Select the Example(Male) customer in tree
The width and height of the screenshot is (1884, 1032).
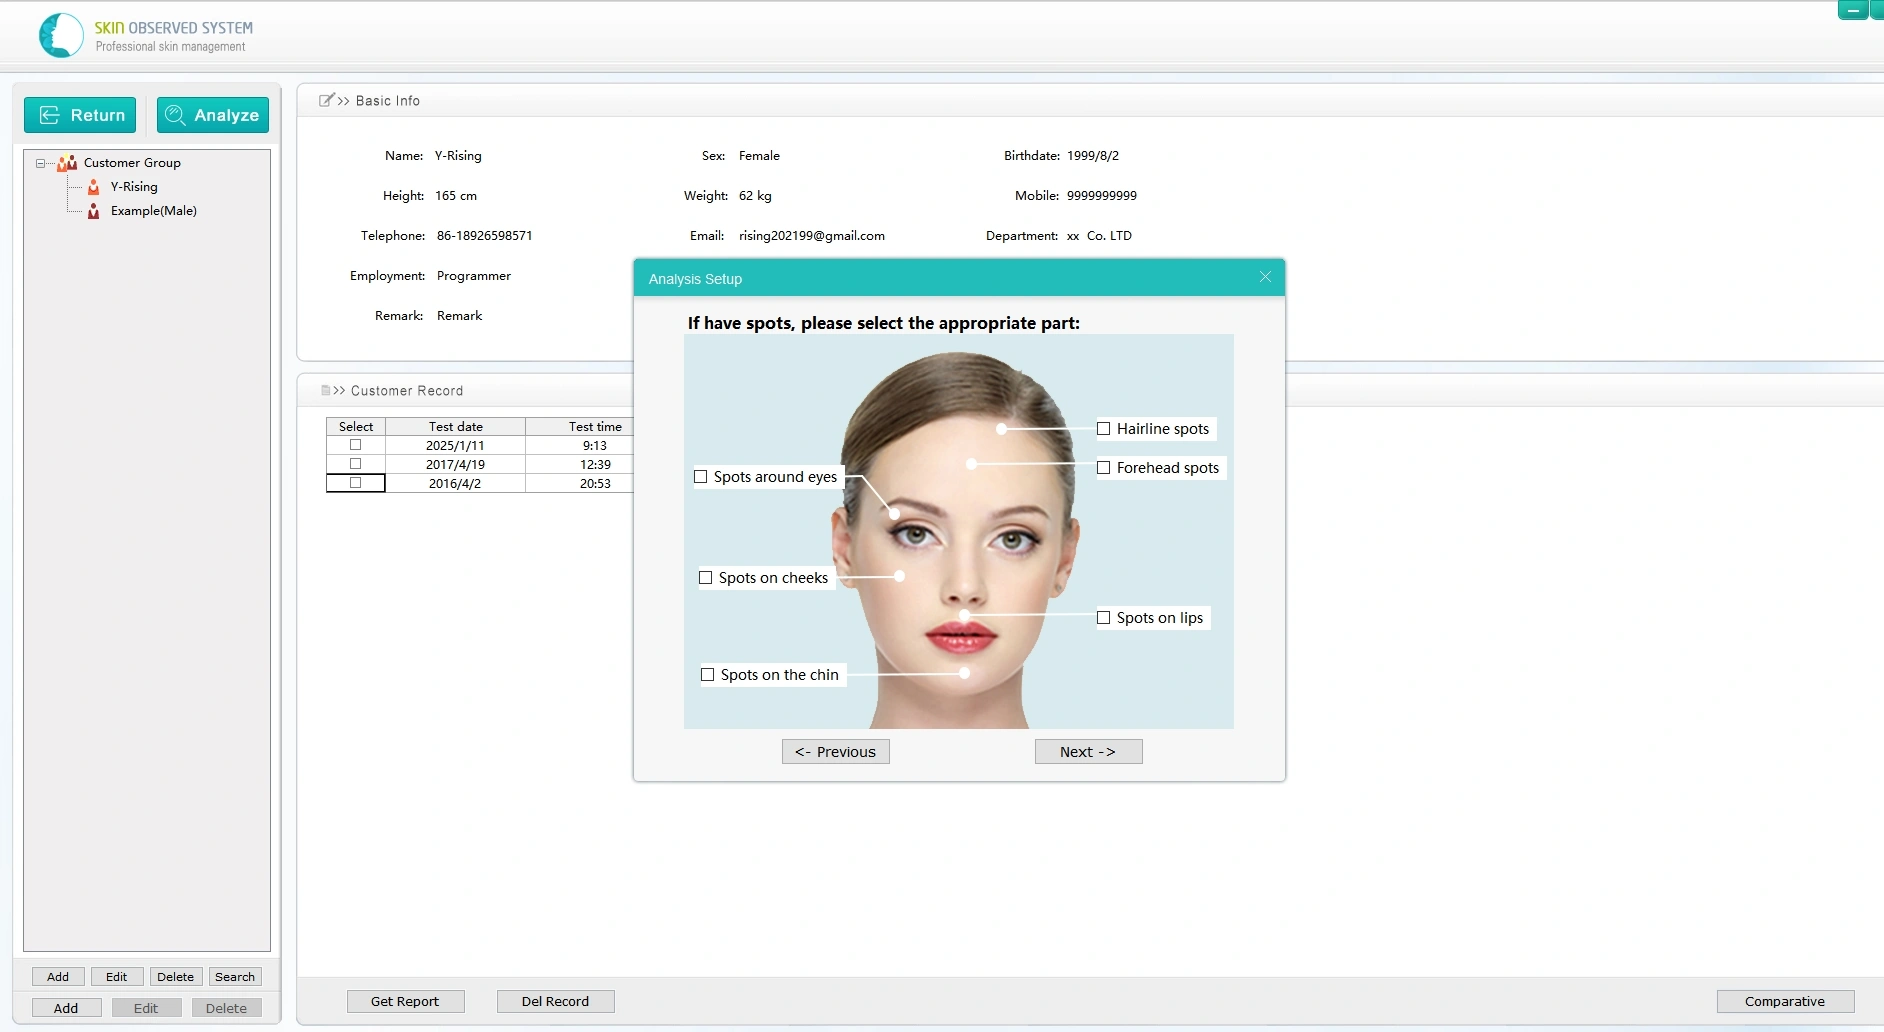pyautogui.click(x=153, y=211)
